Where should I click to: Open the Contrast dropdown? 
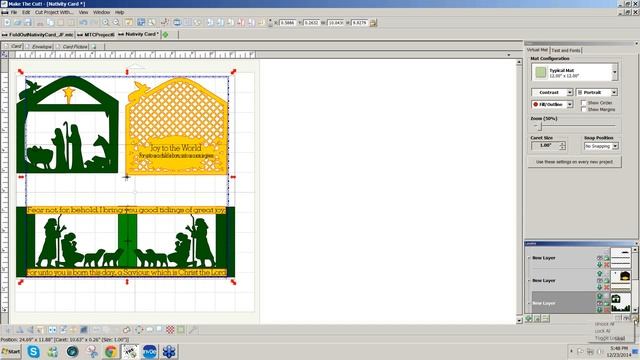(x=552, y=93)
